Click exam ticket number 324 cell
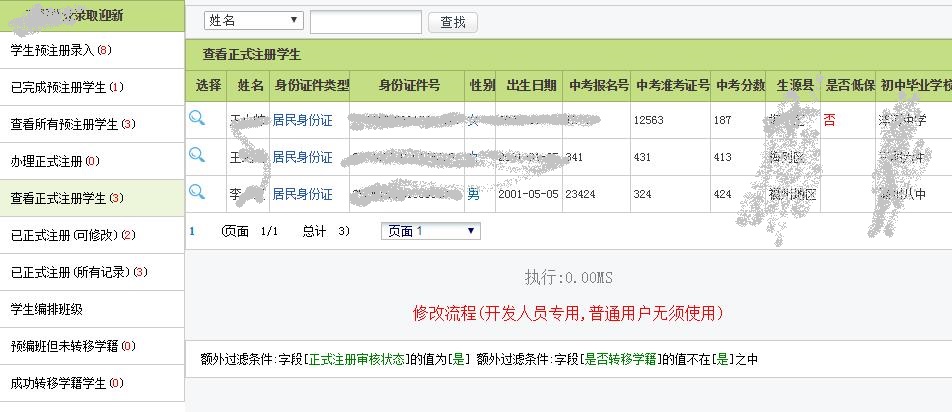952x412 pixels. pos(642,194)
